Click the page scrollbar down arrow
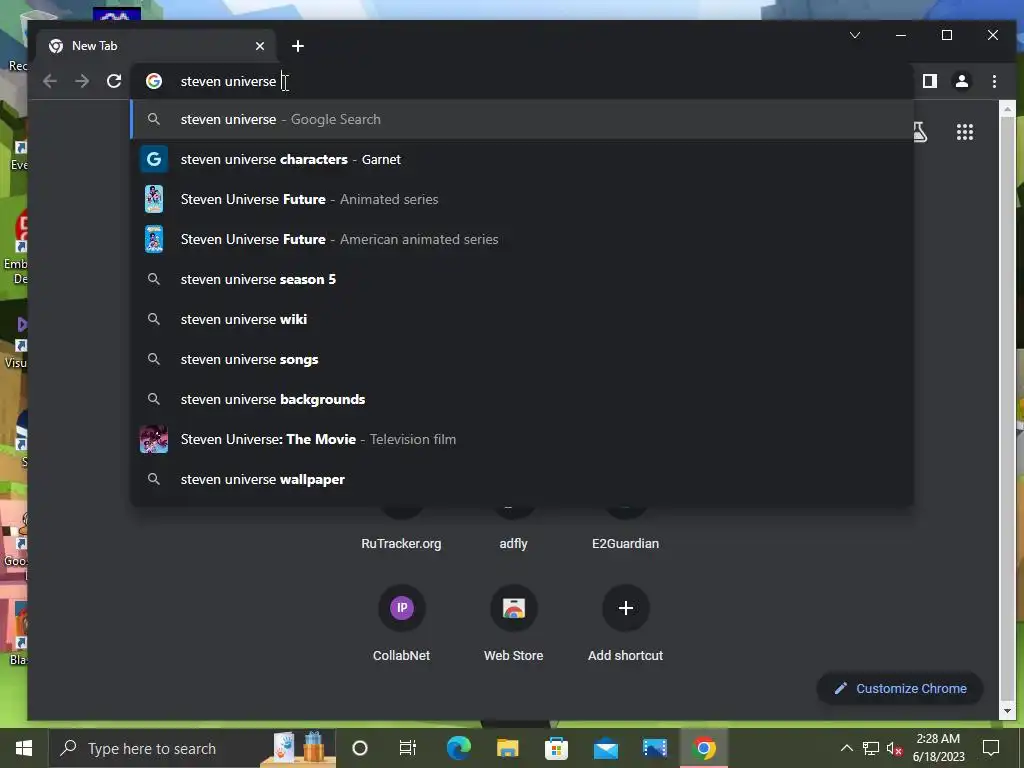The height and width of the screenshot is (768, 1024). 1006,711
